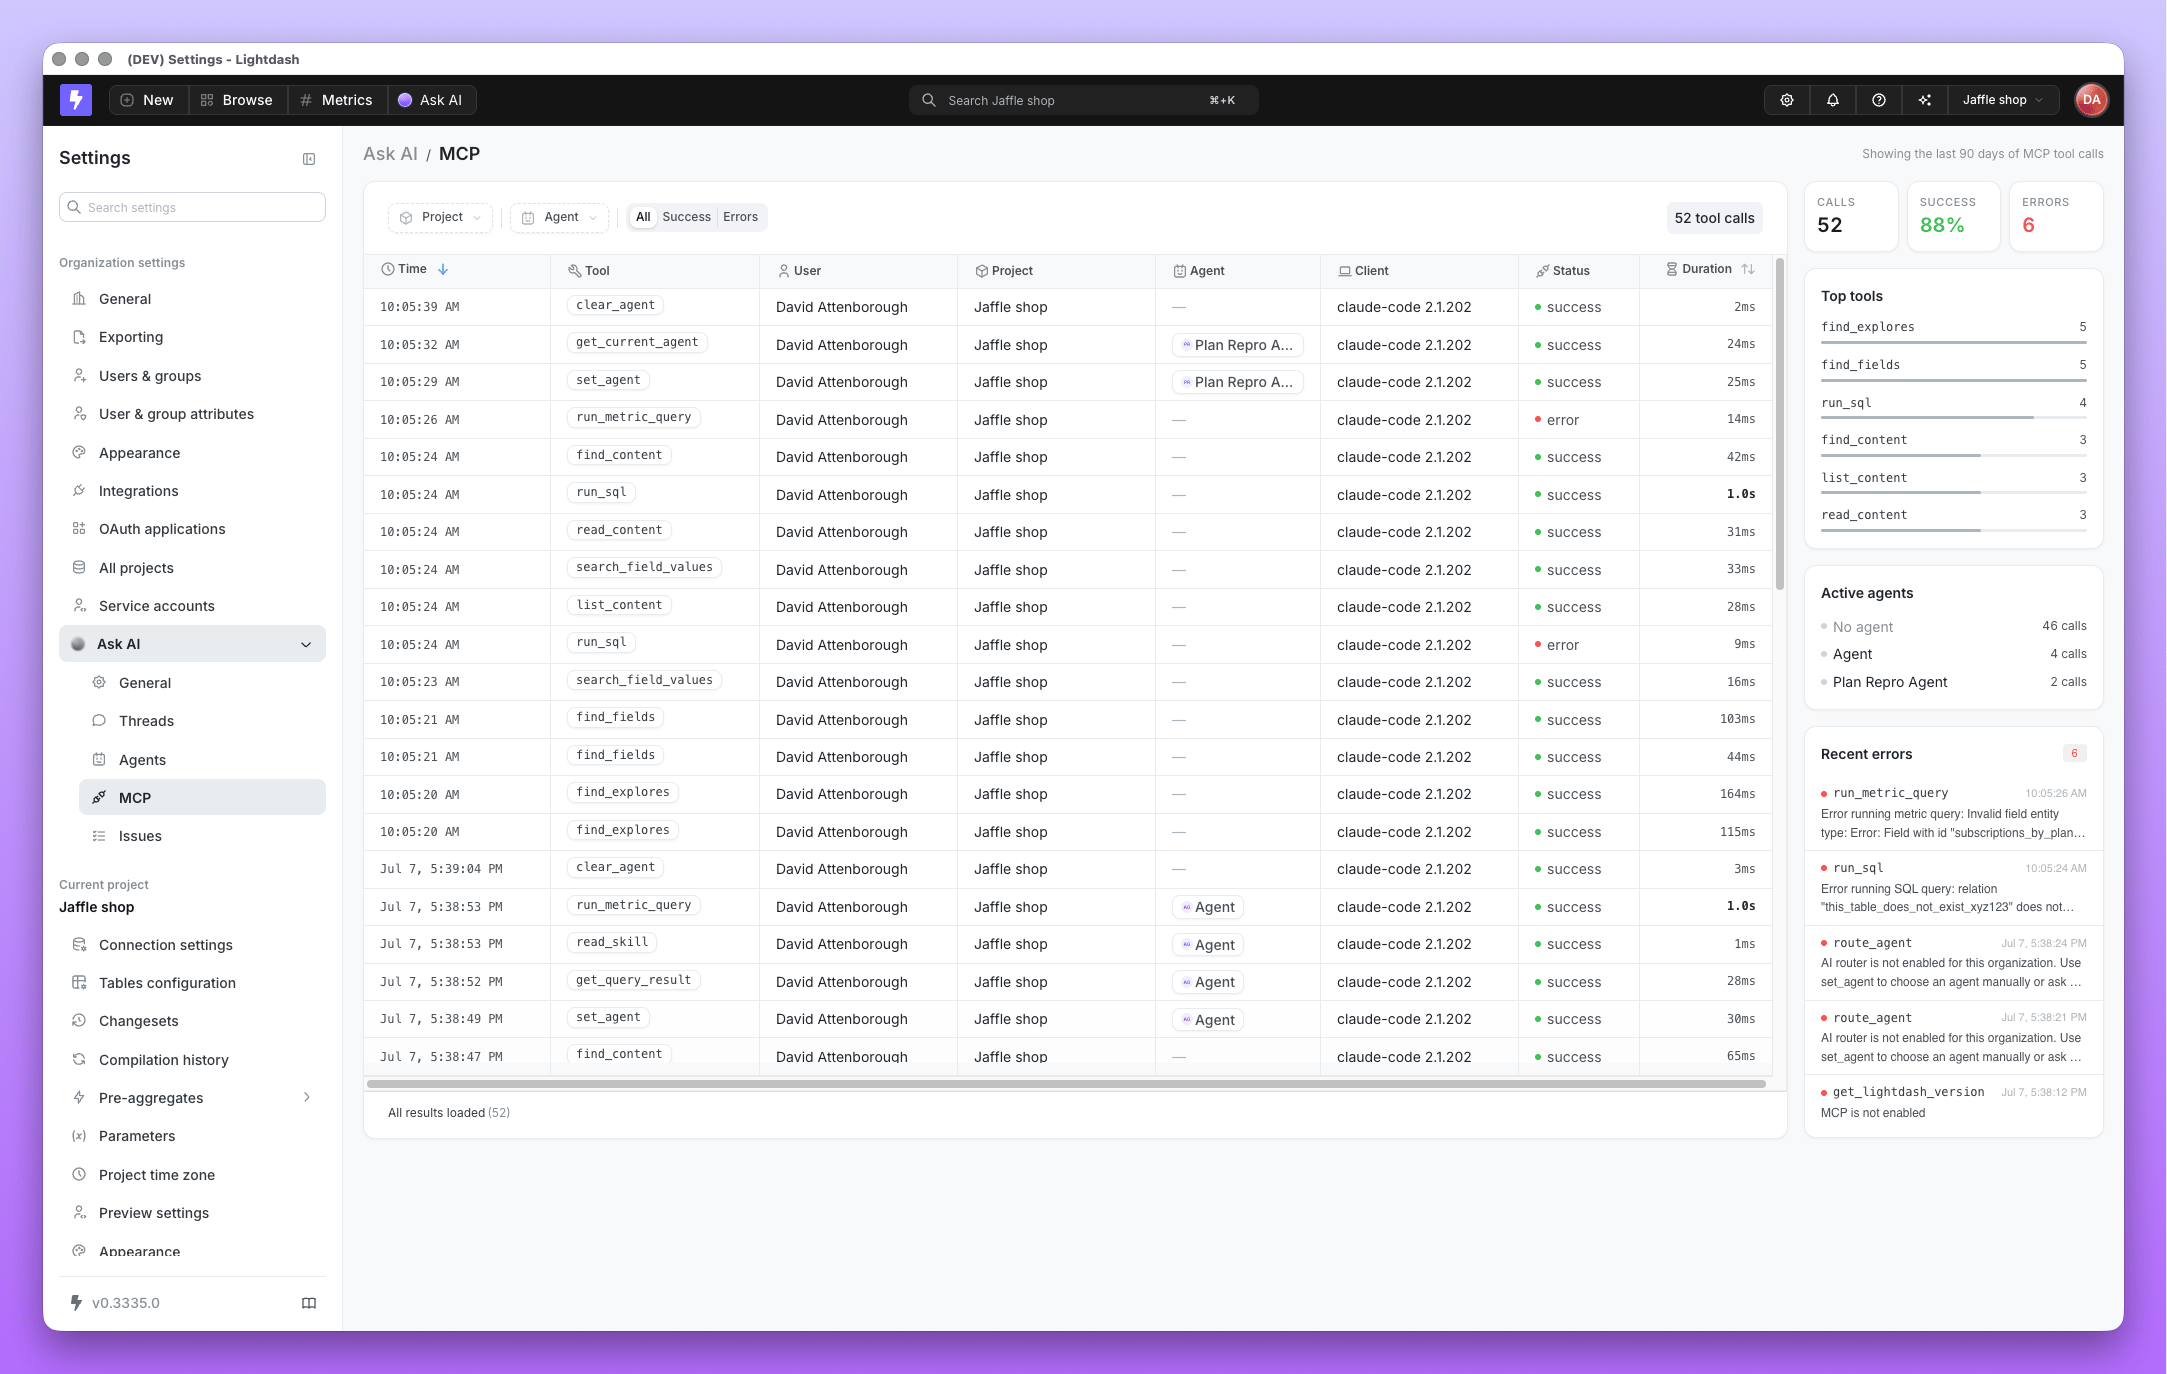
Task: Open Ask AI Issues page
Action: pos(202,836)
